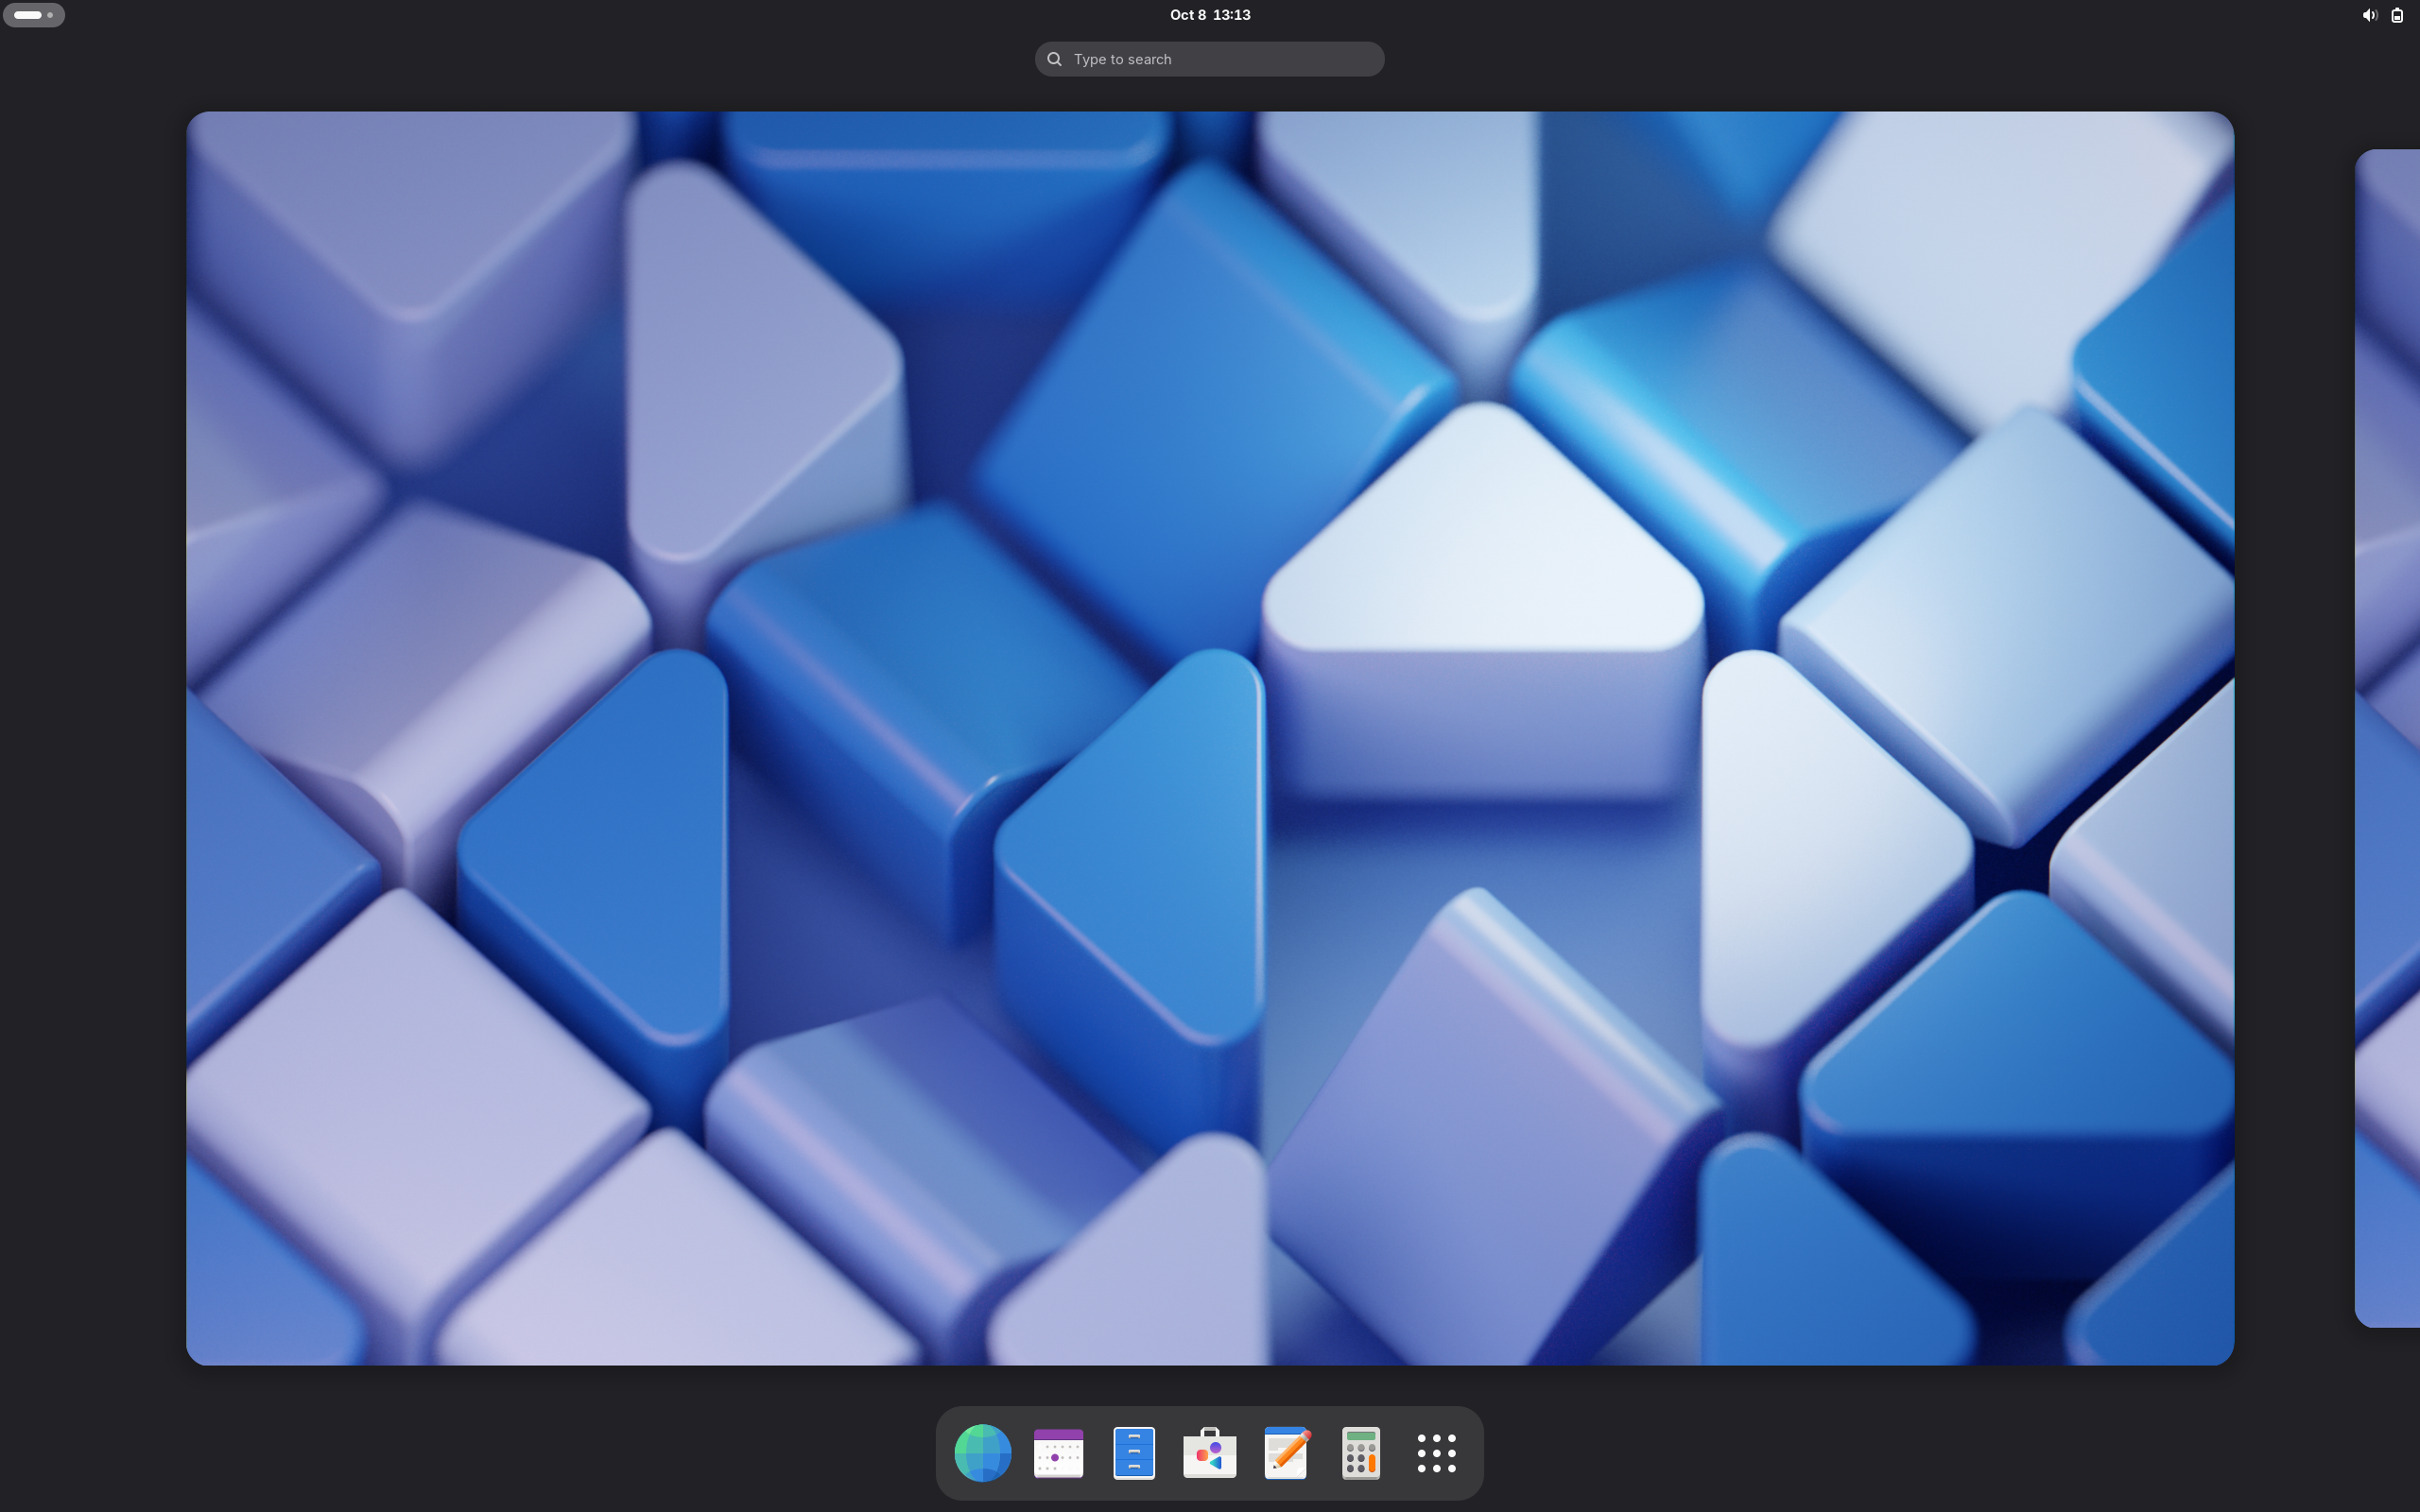The height and width of the screenshot is (1512, 2420).
Task: Open the Software store dock icon
Action: tap(1210, 1452)
